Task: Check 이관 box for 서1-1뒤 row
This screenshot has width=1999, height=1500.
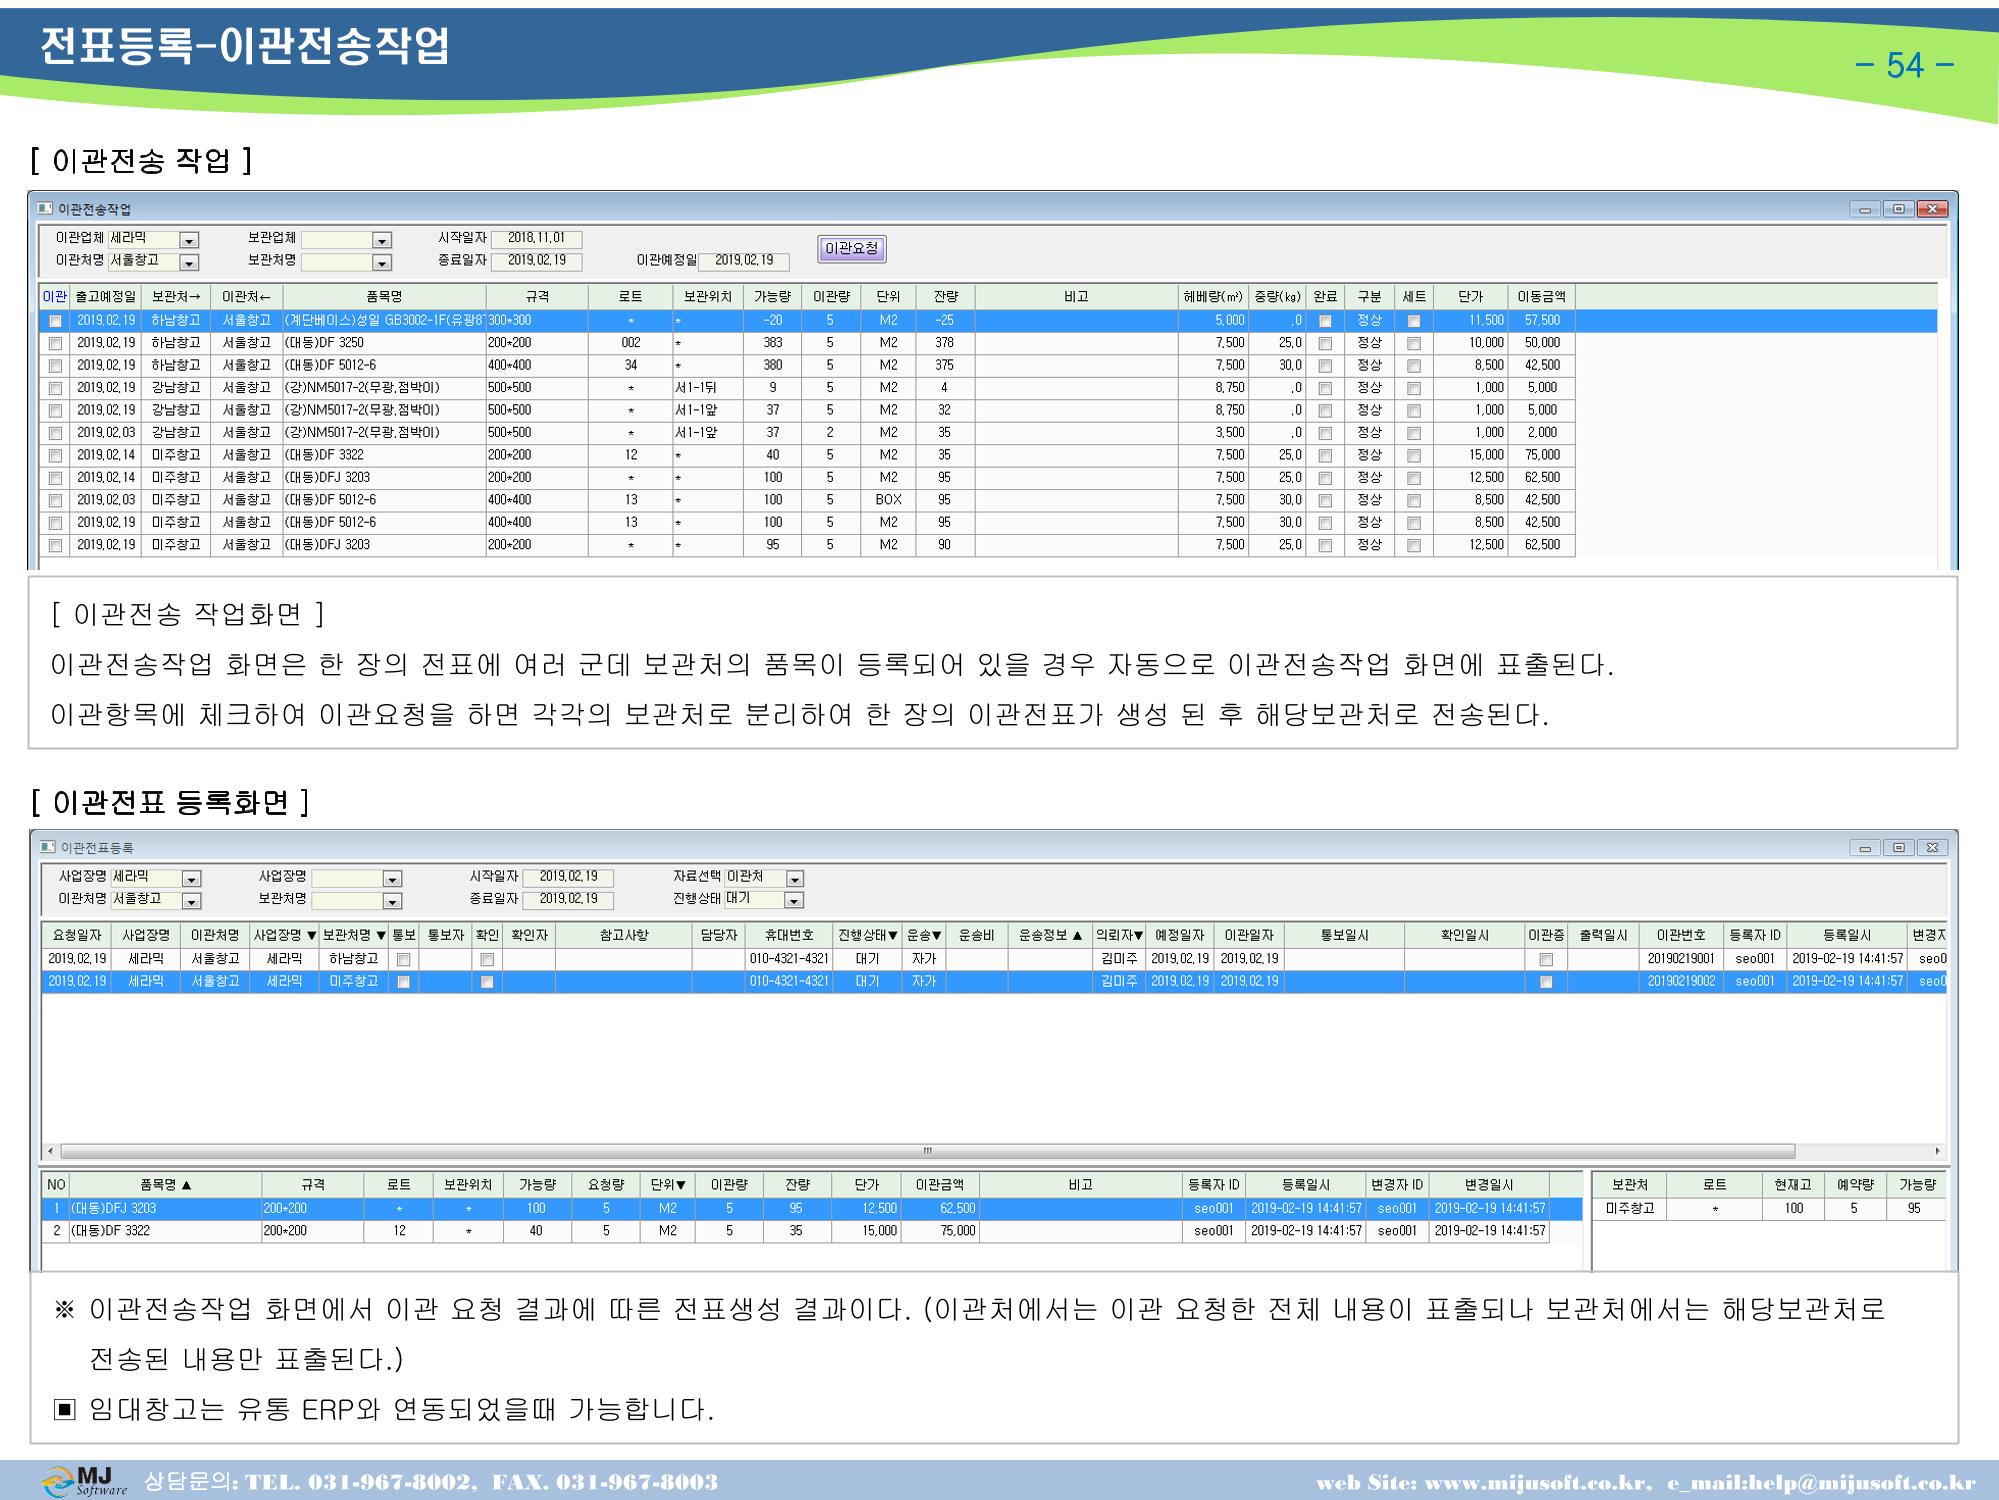Action: pyautogui.click(x=55, y=388)
